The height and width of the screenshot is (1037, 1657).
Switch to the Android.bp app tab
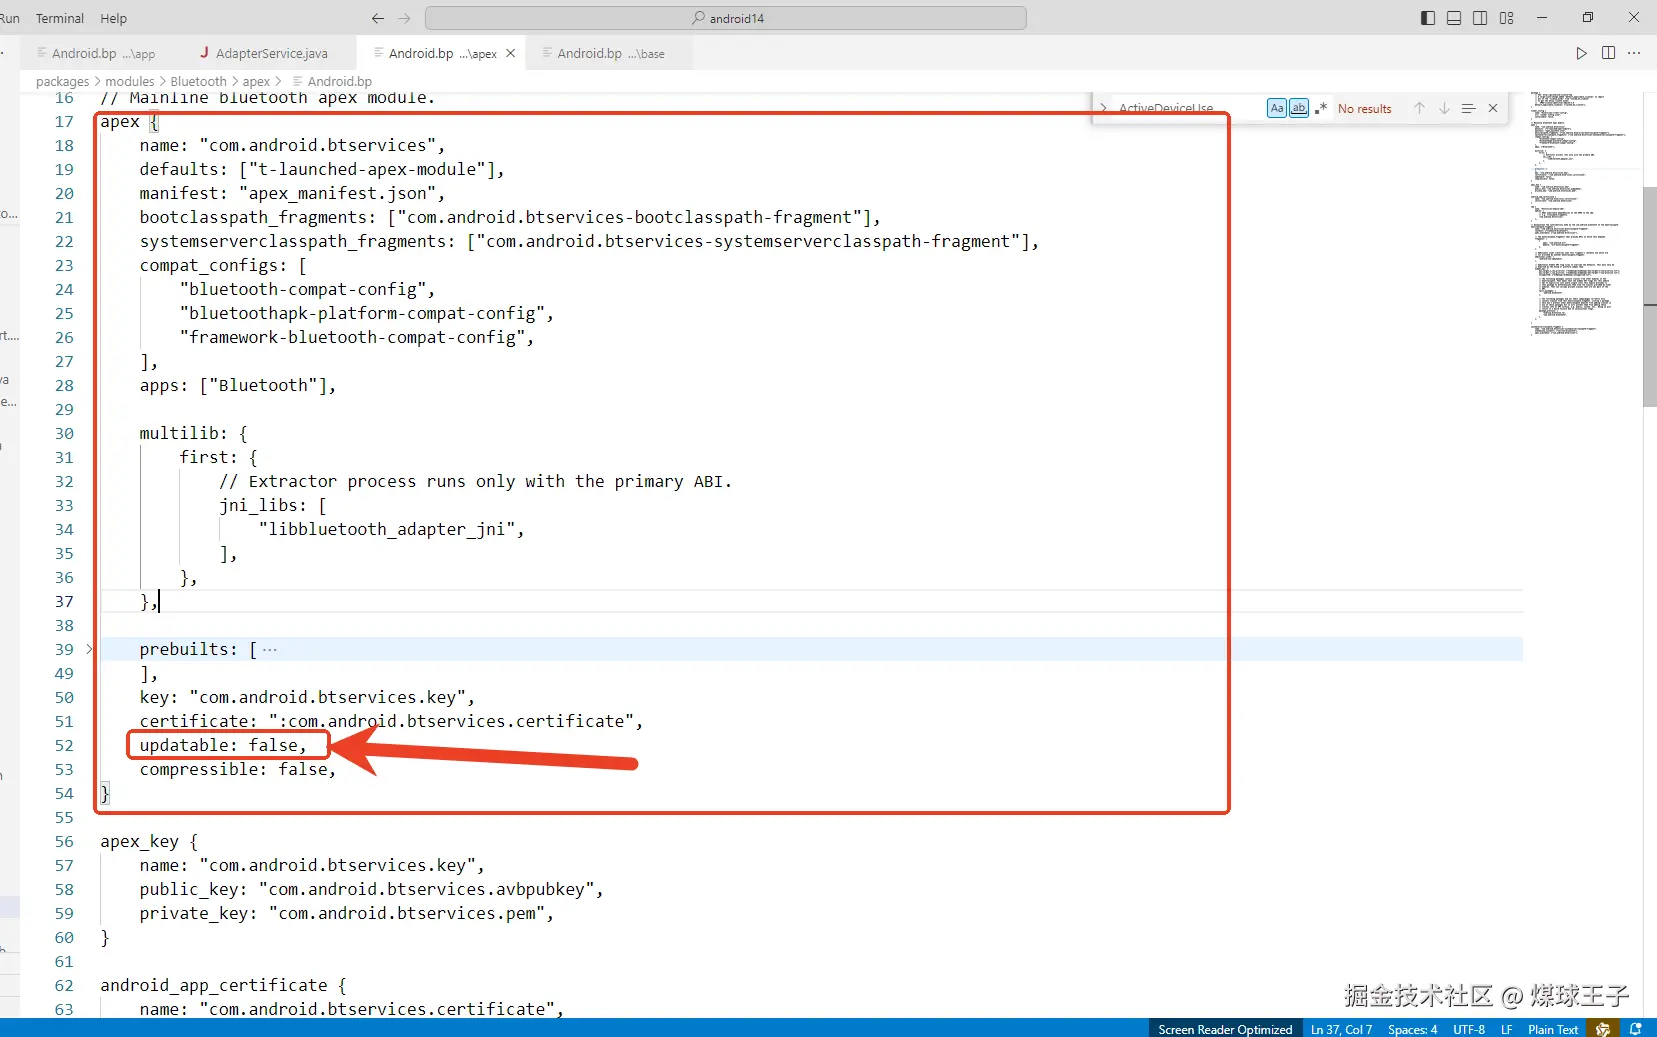[x=103, y=53]
